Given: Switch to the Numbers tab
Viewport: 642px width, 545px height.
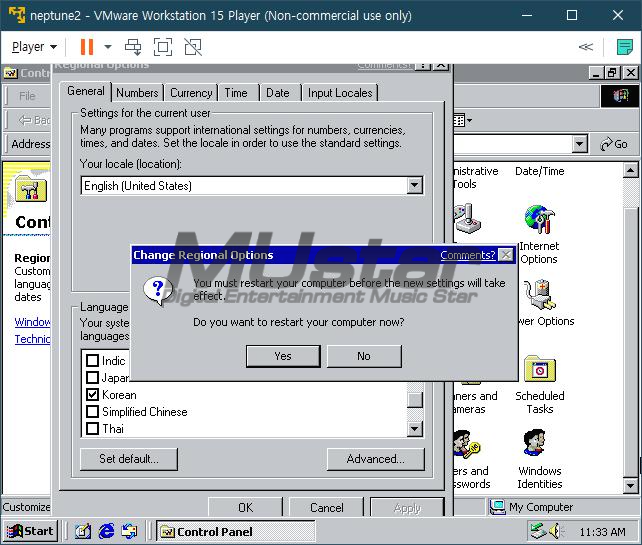Looking at the screenshot, I should pyautogui.click(x=137, y=93).
